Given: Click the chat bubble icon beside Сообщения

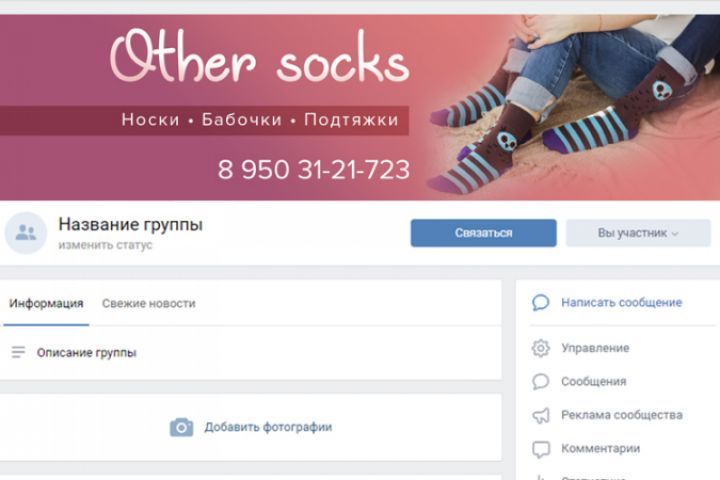Looking at the screenshot, I should [540, 382].
